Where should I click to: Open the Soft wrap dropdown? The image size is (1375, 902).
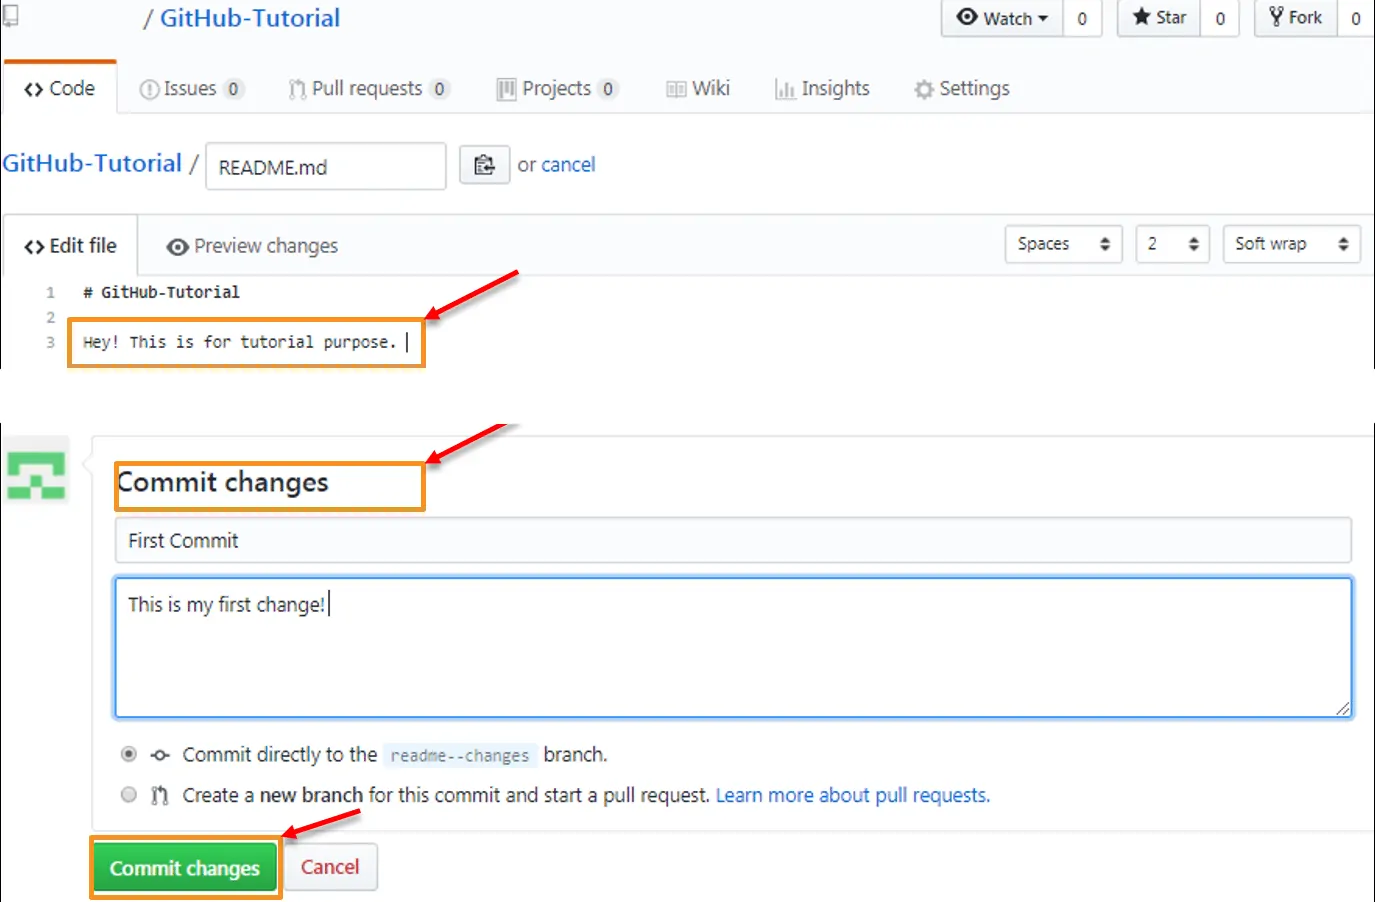tap(1291, 244)
